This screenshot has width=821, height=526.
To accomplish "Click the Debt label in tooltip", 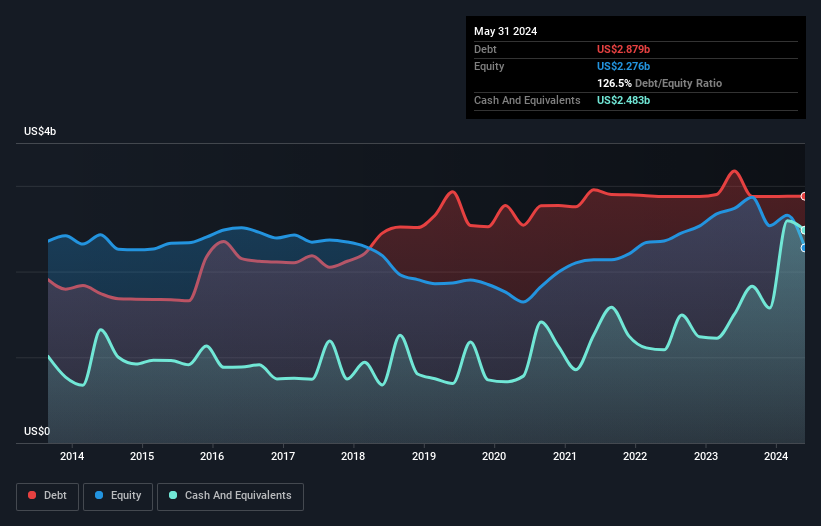I will (x=485, y=49).
